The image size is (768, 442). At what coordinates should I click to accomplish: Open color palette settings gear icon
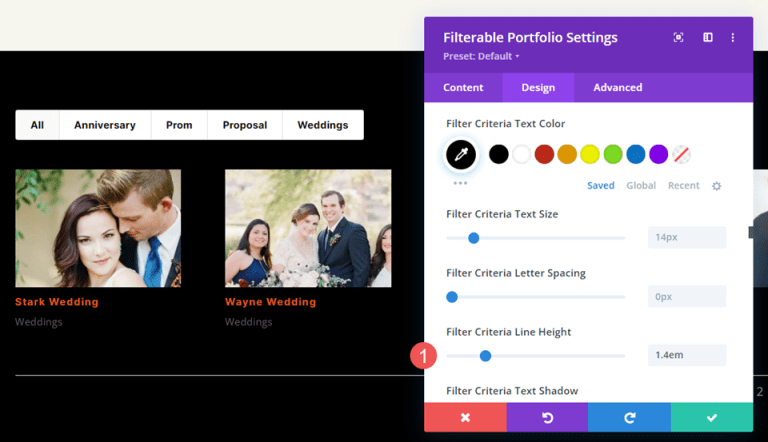[x=716, y=186]
